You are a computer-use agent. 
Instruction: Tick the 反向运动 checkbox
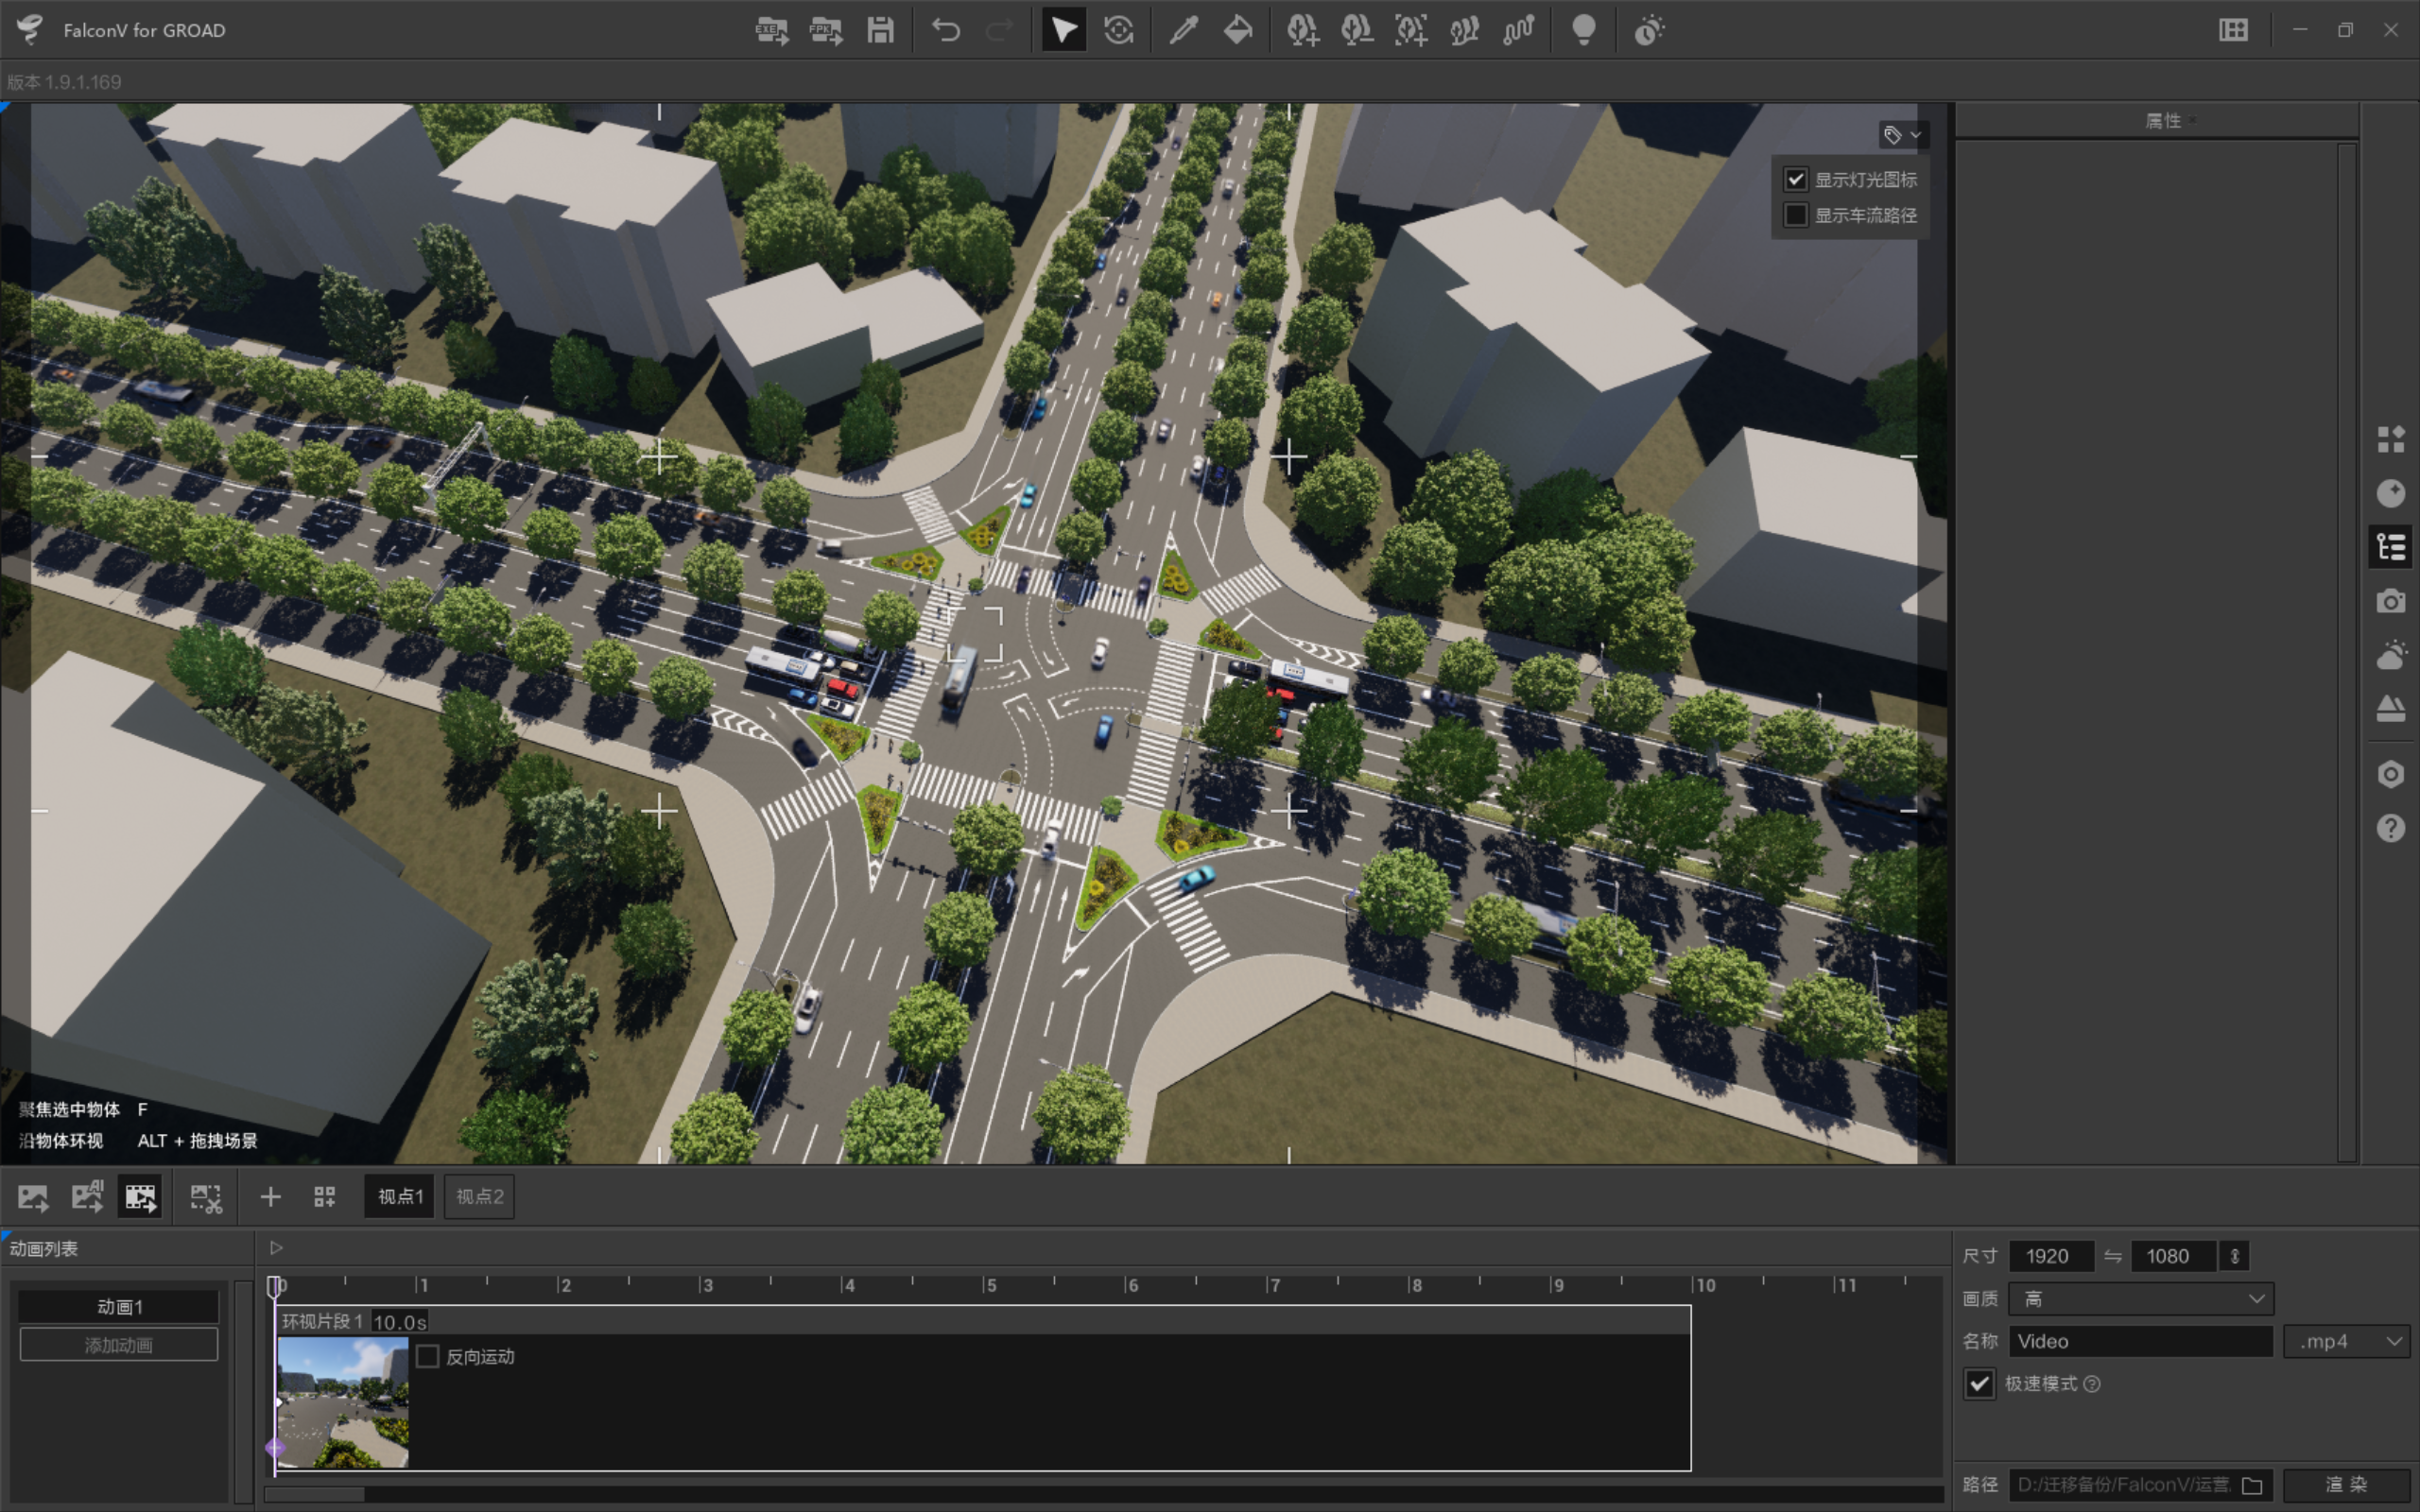[428, 1357]
